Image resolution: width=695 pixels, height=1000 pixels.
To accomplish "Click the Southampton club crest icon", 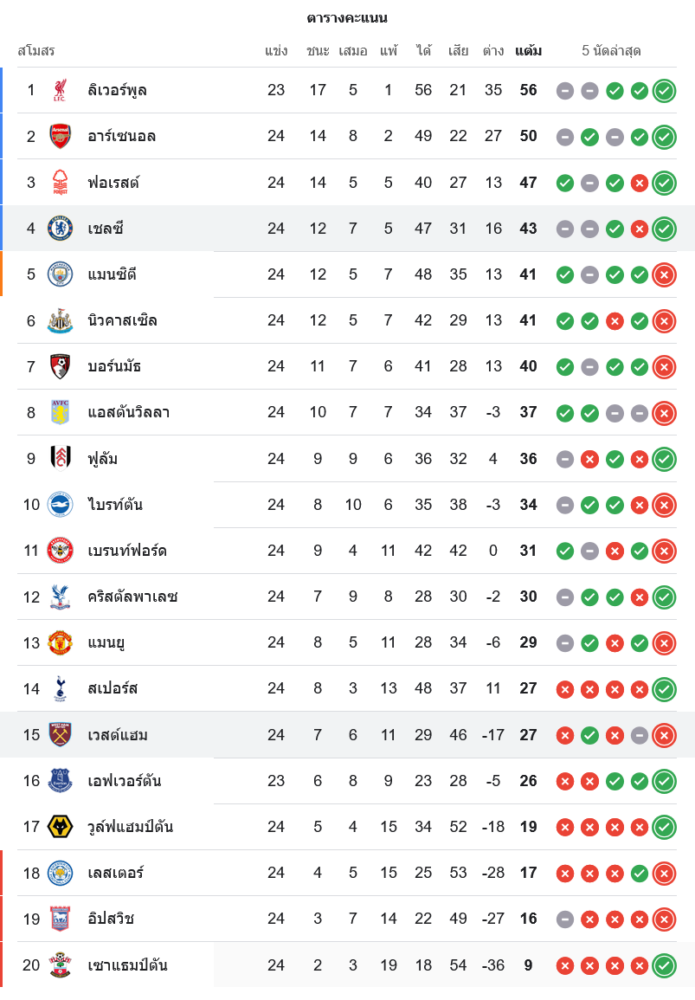I will coord(60,965).
